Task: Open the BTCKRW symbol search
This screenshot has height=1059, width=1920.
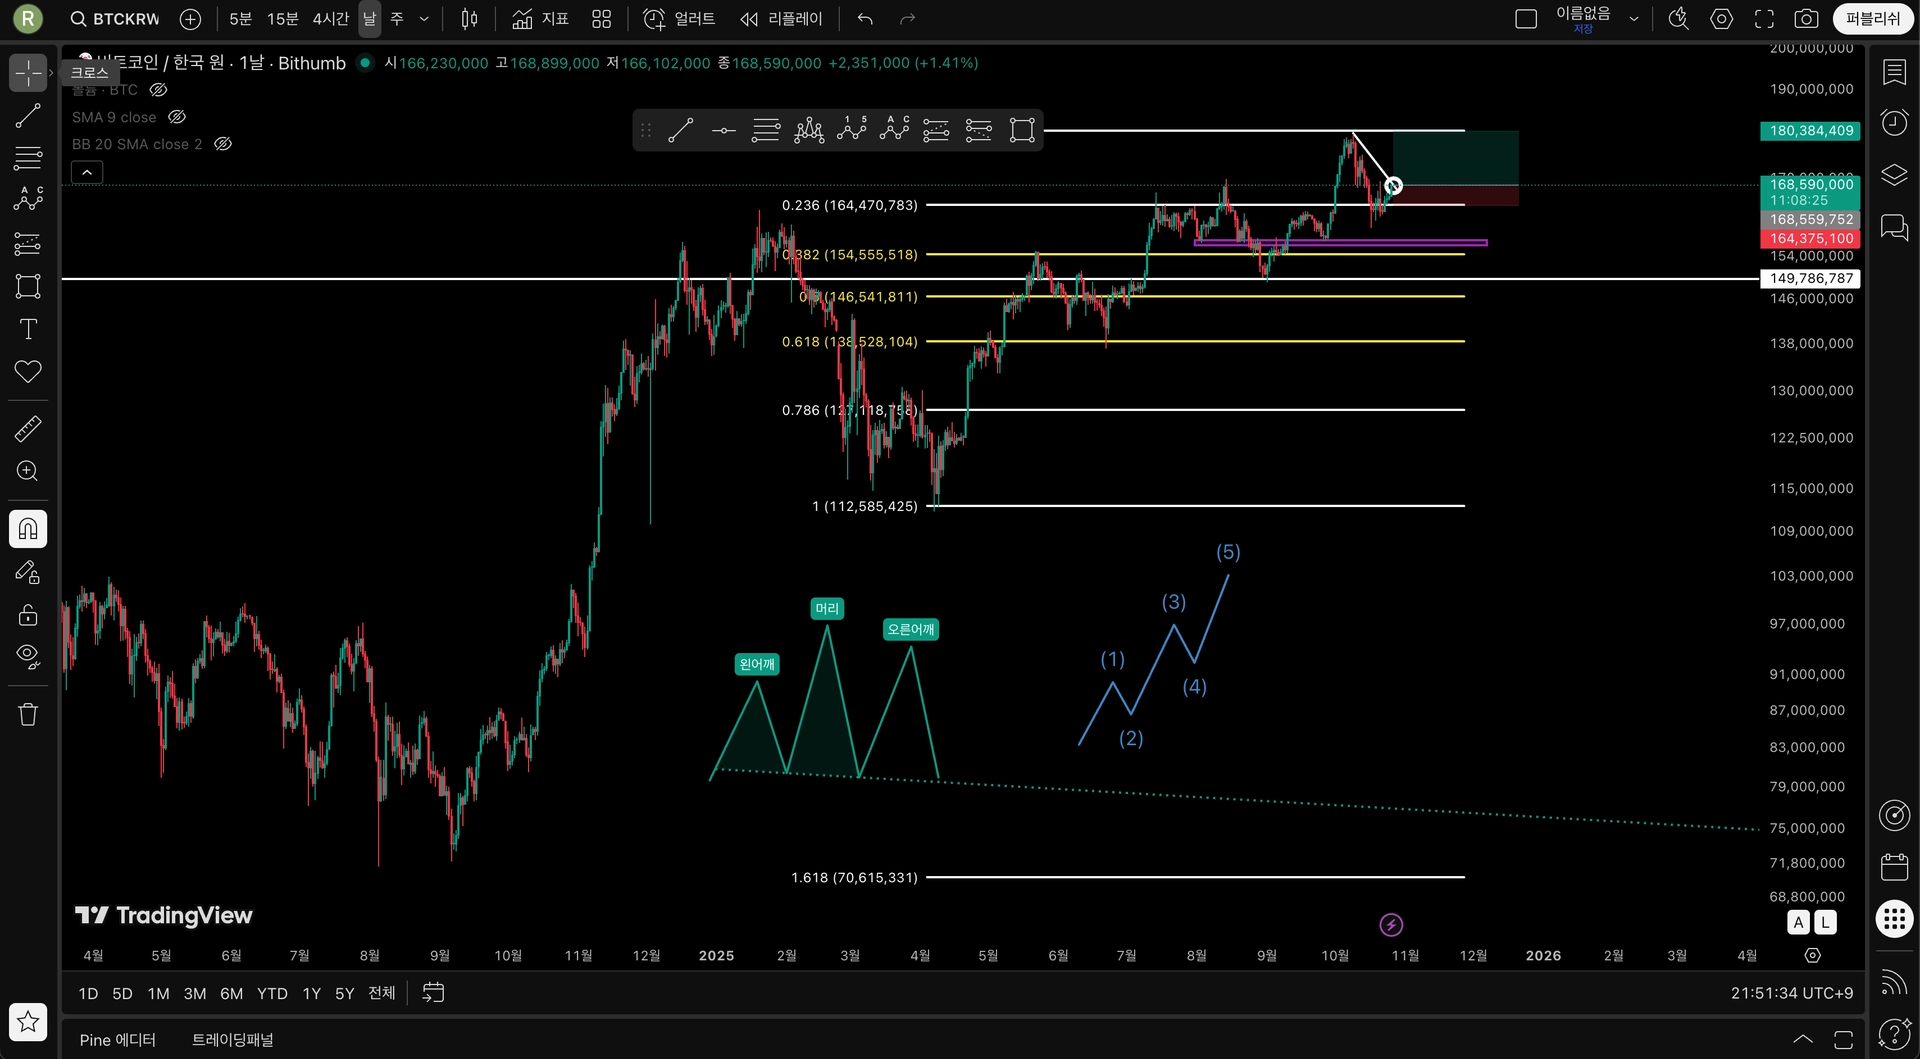Action: [115, 19]
